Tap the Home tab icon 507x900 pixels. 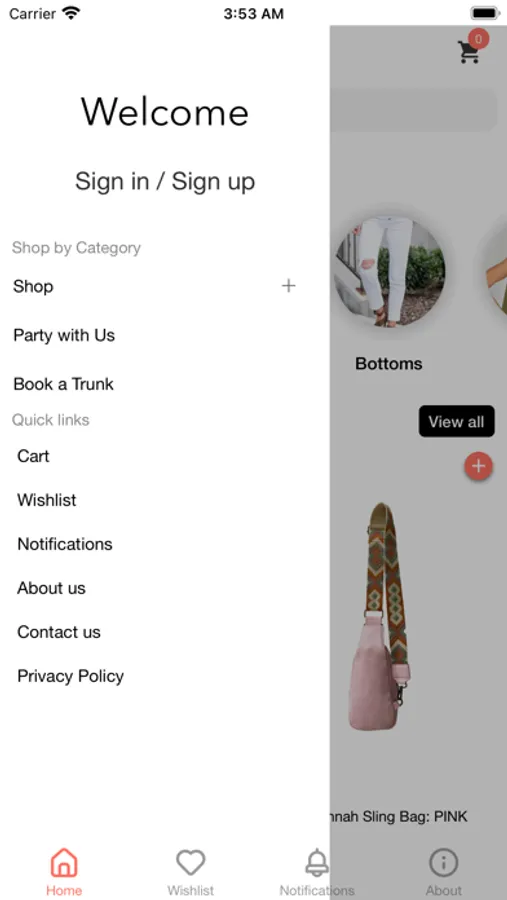(64, 863)
